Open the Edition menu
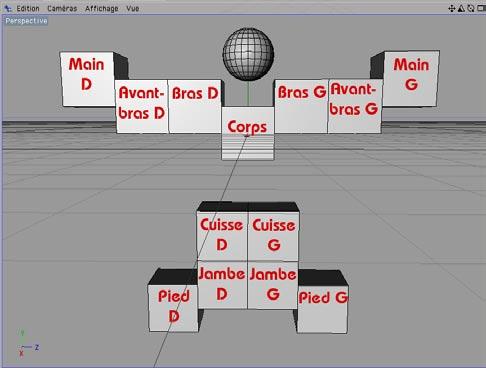This screenshot has height=368, width=486. click(x=28, y=9)
